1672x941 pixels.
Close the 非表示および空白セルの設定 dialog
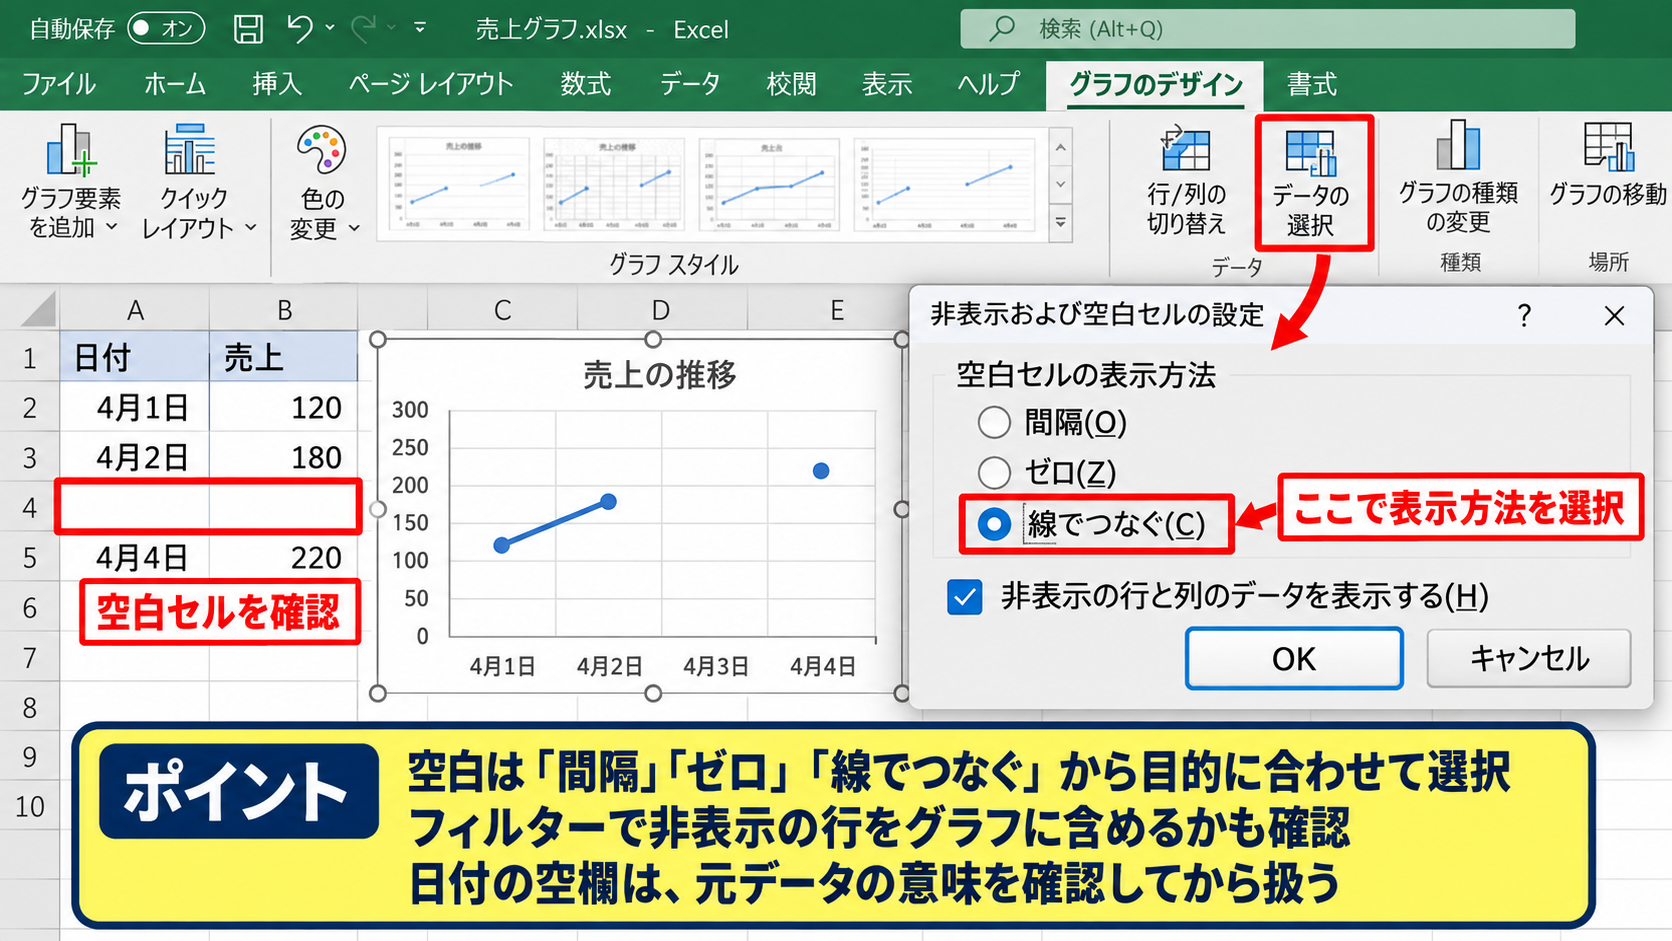tap(1614, 316)
